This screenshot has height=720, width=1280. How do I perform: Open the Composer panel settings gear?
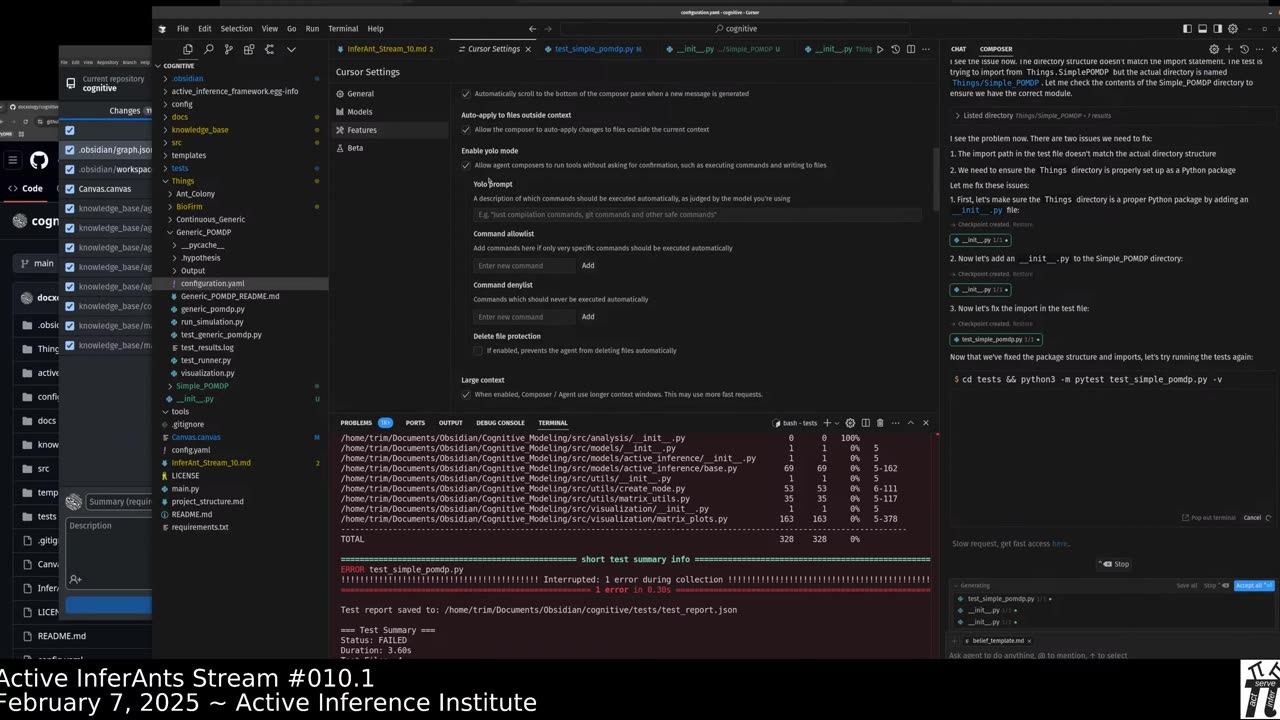tap(1214, 49)
